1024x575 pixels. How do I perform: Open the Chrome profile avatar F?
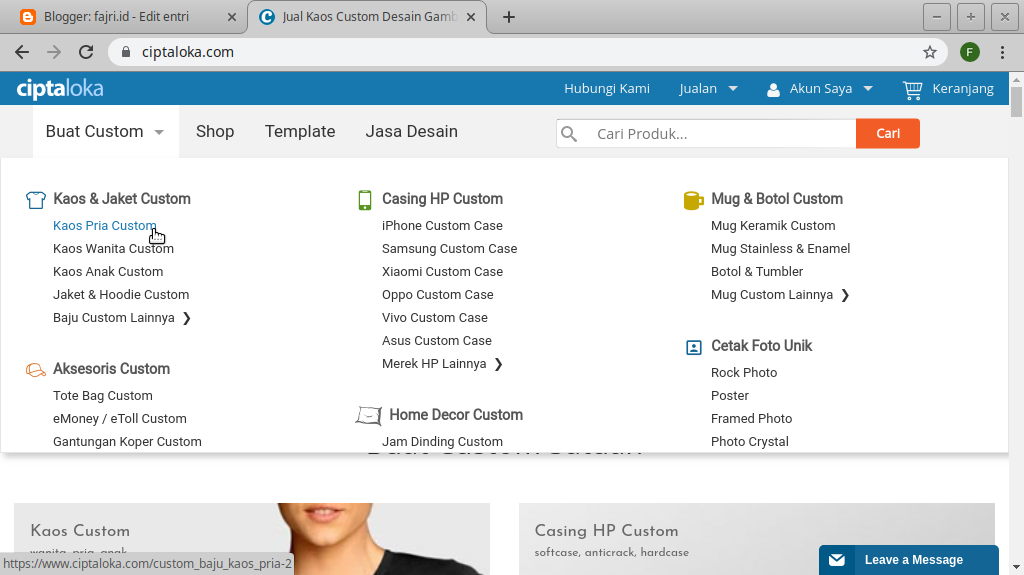point(970,52)
